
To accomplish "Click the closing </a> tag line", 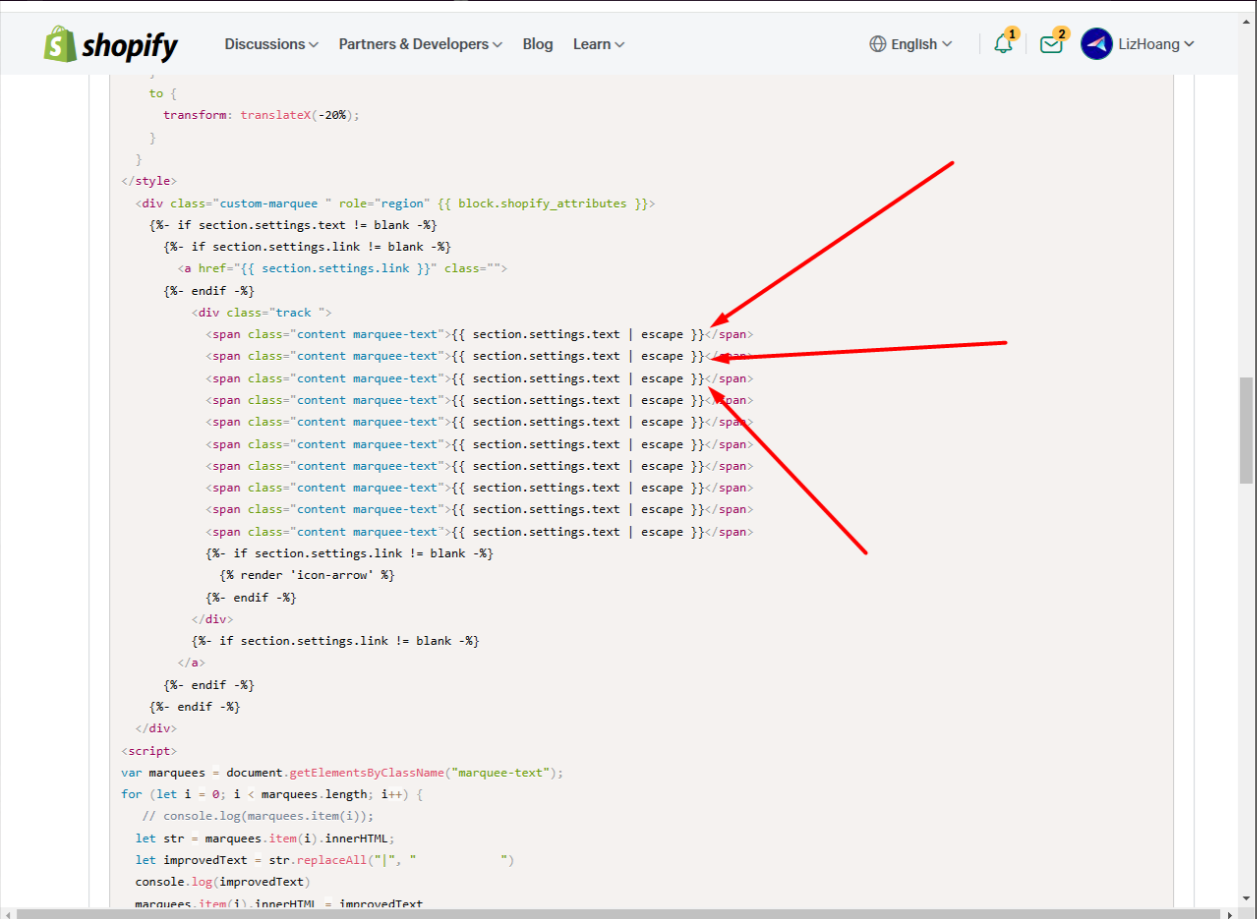I will 191,662.
